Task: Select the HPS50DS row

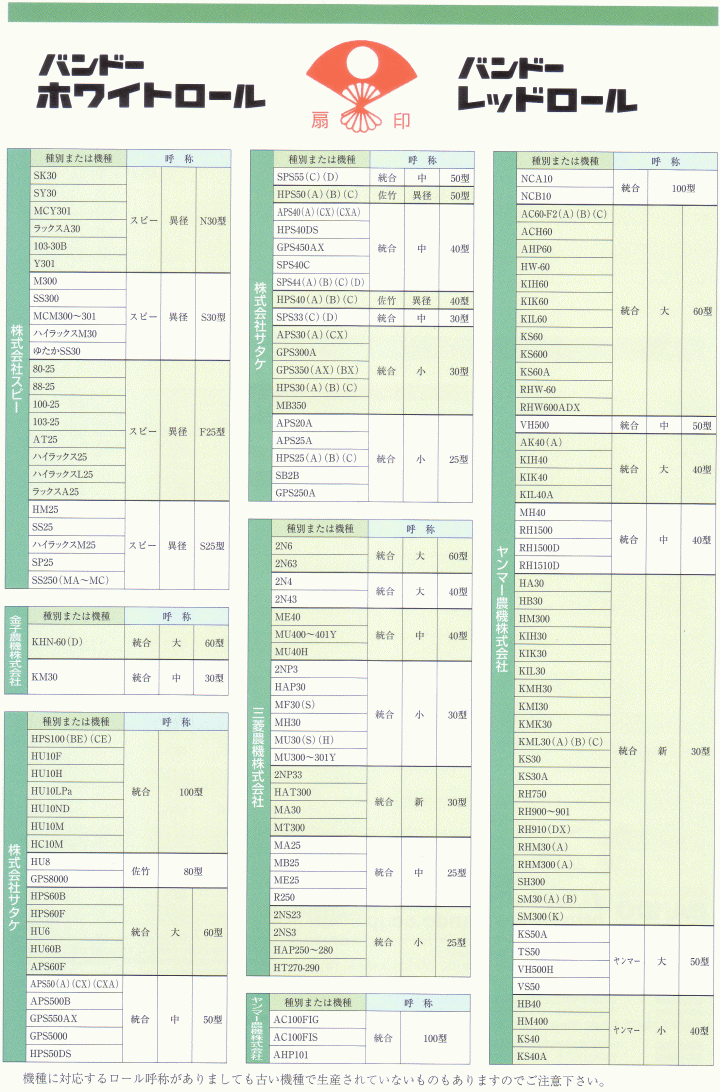Action: [75, 1054]
